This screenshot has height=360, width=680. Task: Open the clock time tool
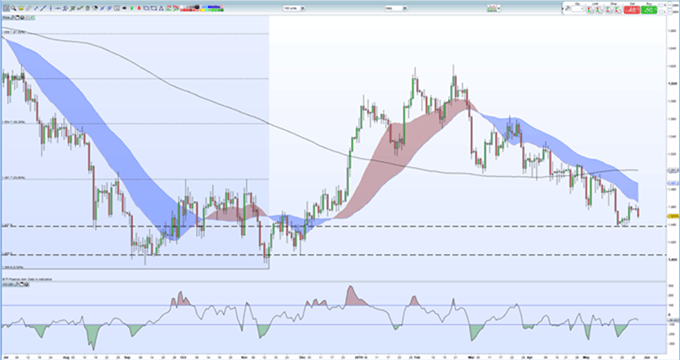point(117,8)
